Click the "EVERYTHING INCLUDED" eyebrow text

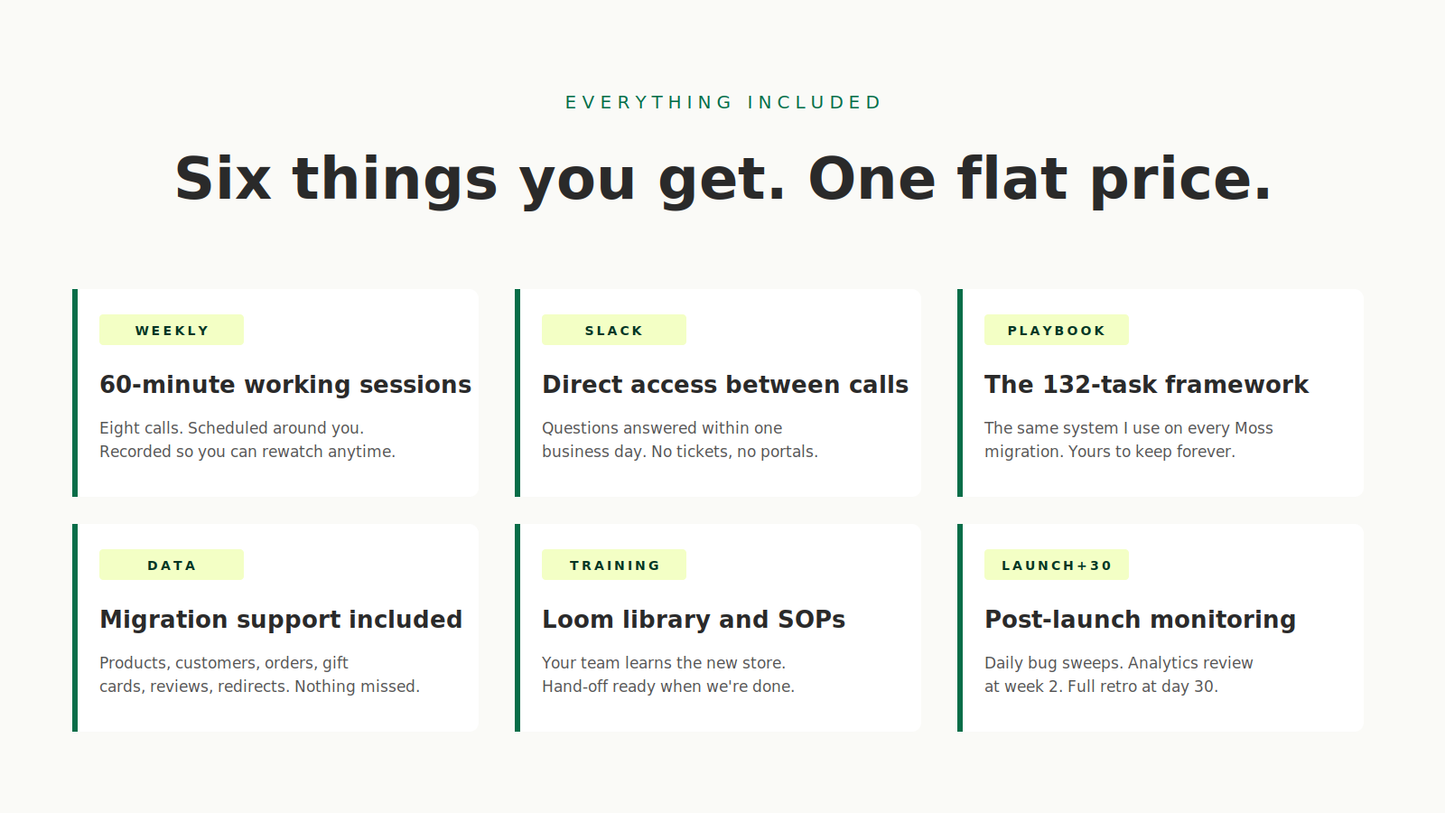click(723, 102)
